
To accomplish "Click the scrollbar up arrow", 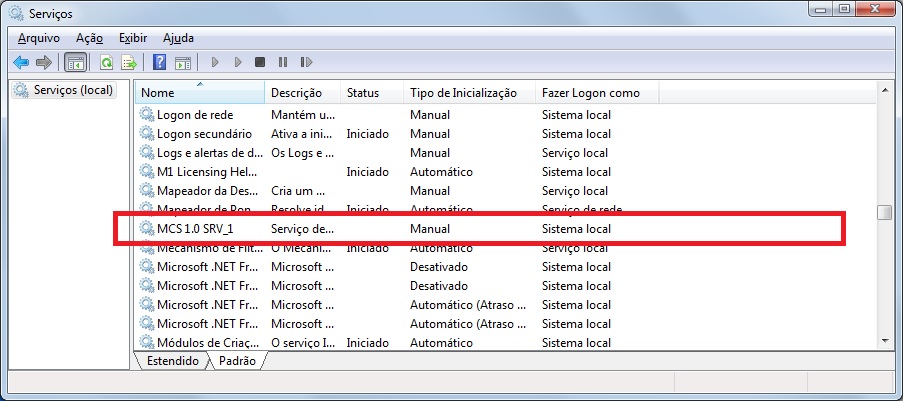I will coord(885,89).
